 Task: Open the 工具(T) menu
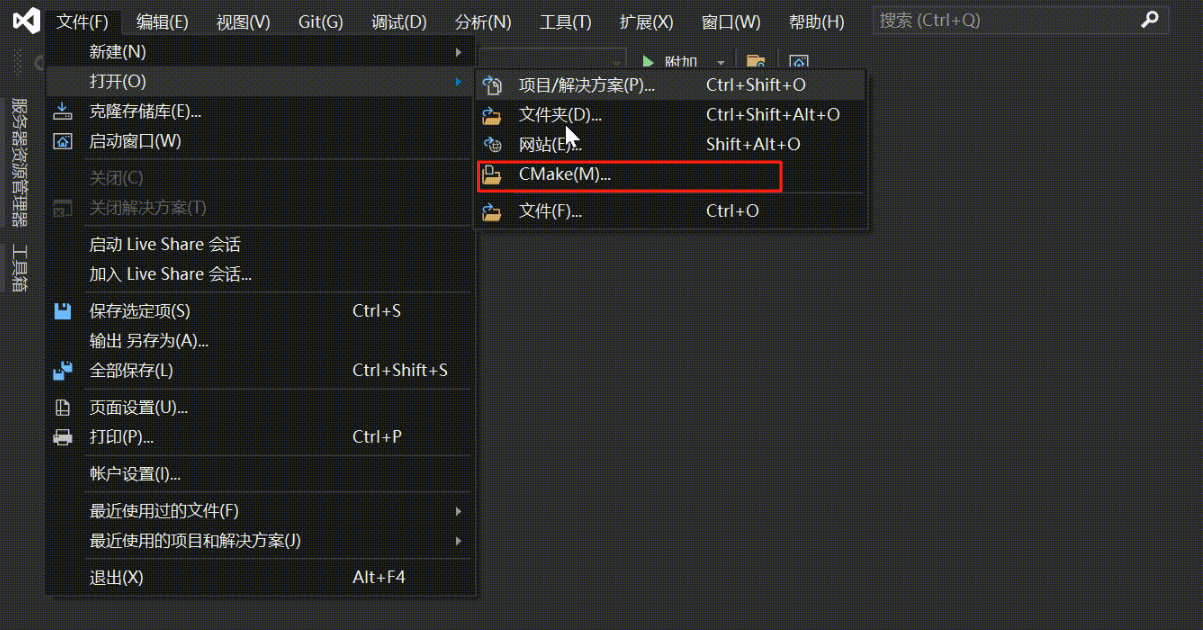pos(566,22)
